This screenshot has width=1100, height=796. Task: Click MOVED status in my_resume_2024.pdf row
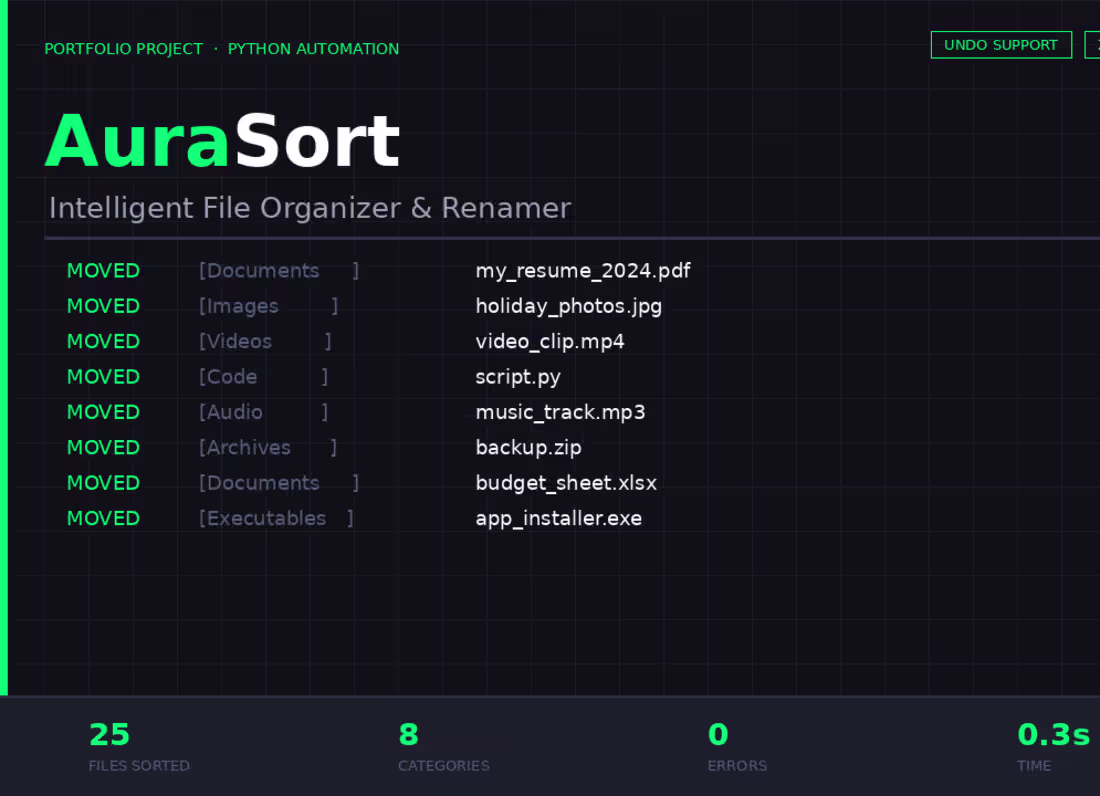pos(103,271)
